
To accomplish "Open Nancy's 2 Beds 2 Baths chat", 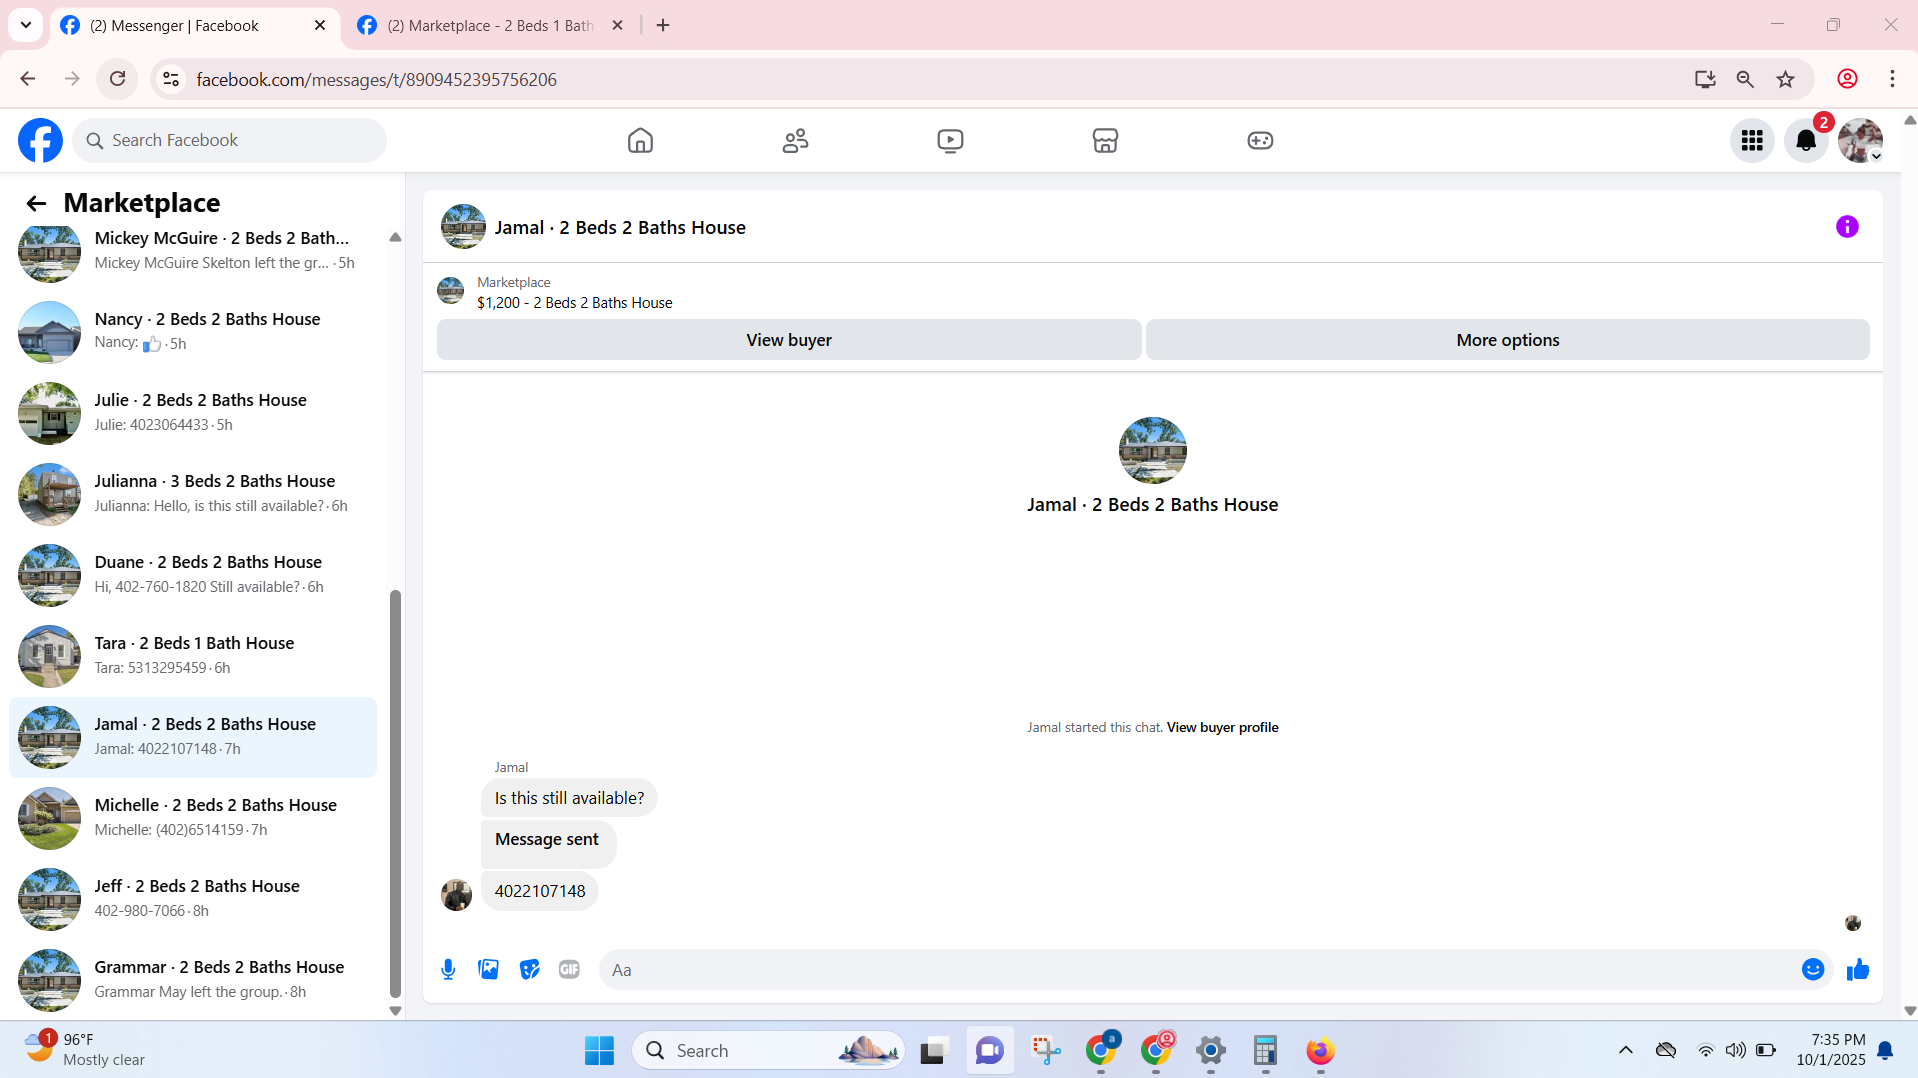I will click(x=193, y=332).
